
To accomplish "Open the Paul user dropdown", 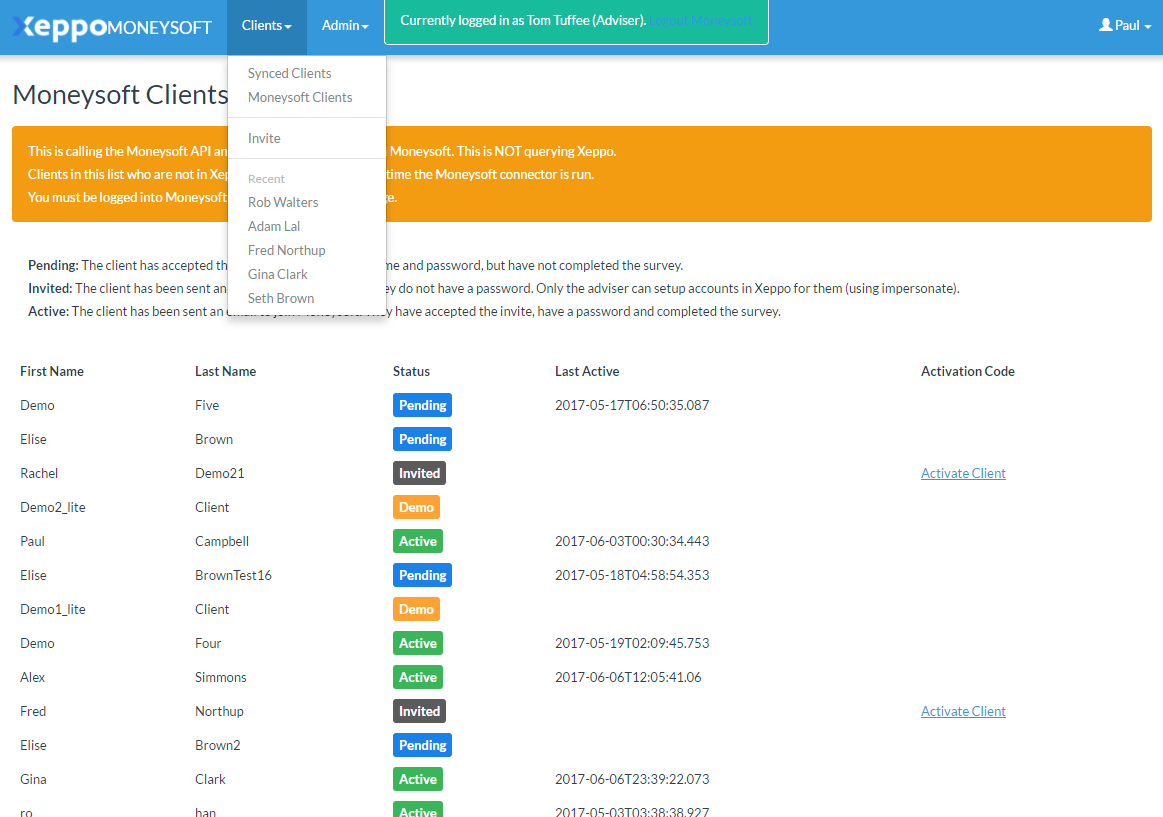I will [1127, 26].
